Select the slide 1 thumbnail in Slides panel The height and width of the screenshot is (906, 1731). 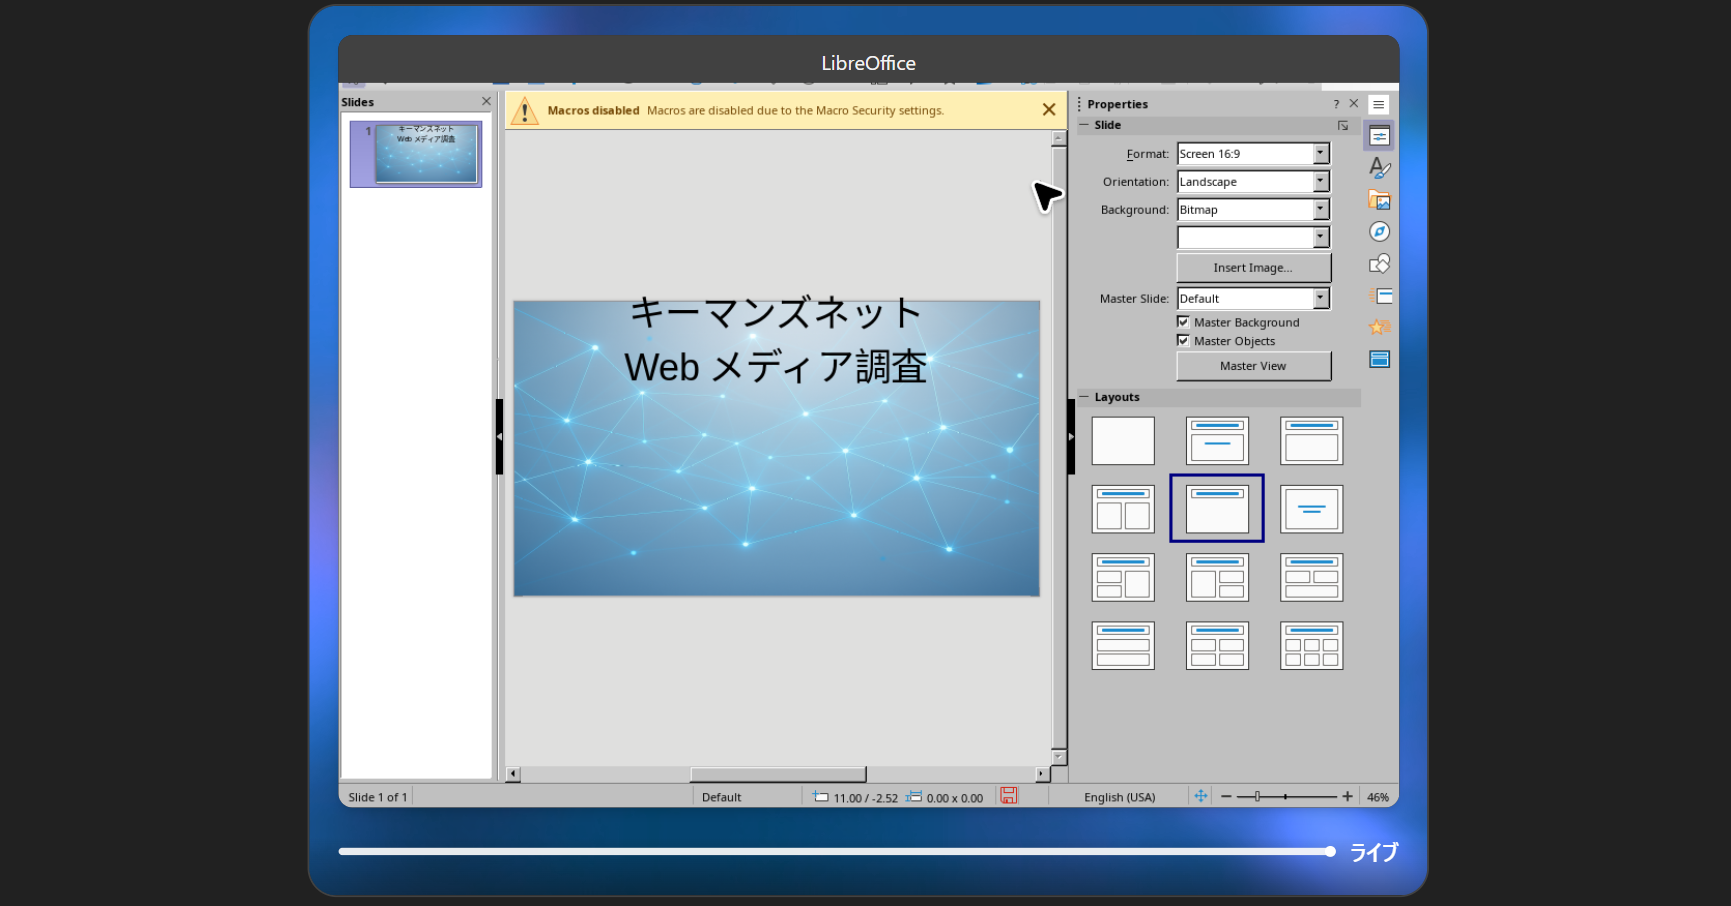(427, 153)
